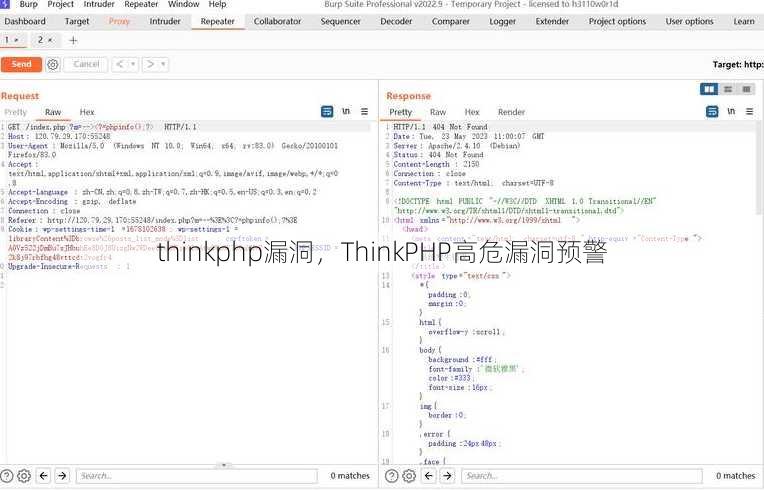Open the Burp menu
Image resolution: width=764 pixels, height=490 pixels.
(x=28, y=4)
